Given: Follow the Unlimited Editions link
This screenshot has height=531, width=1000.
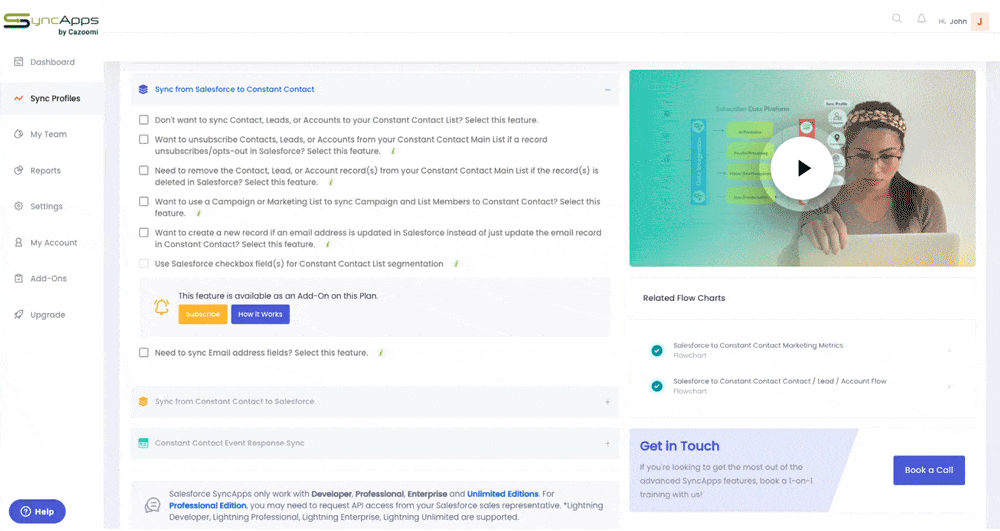Looking at the screenshot, I should 503,494.
